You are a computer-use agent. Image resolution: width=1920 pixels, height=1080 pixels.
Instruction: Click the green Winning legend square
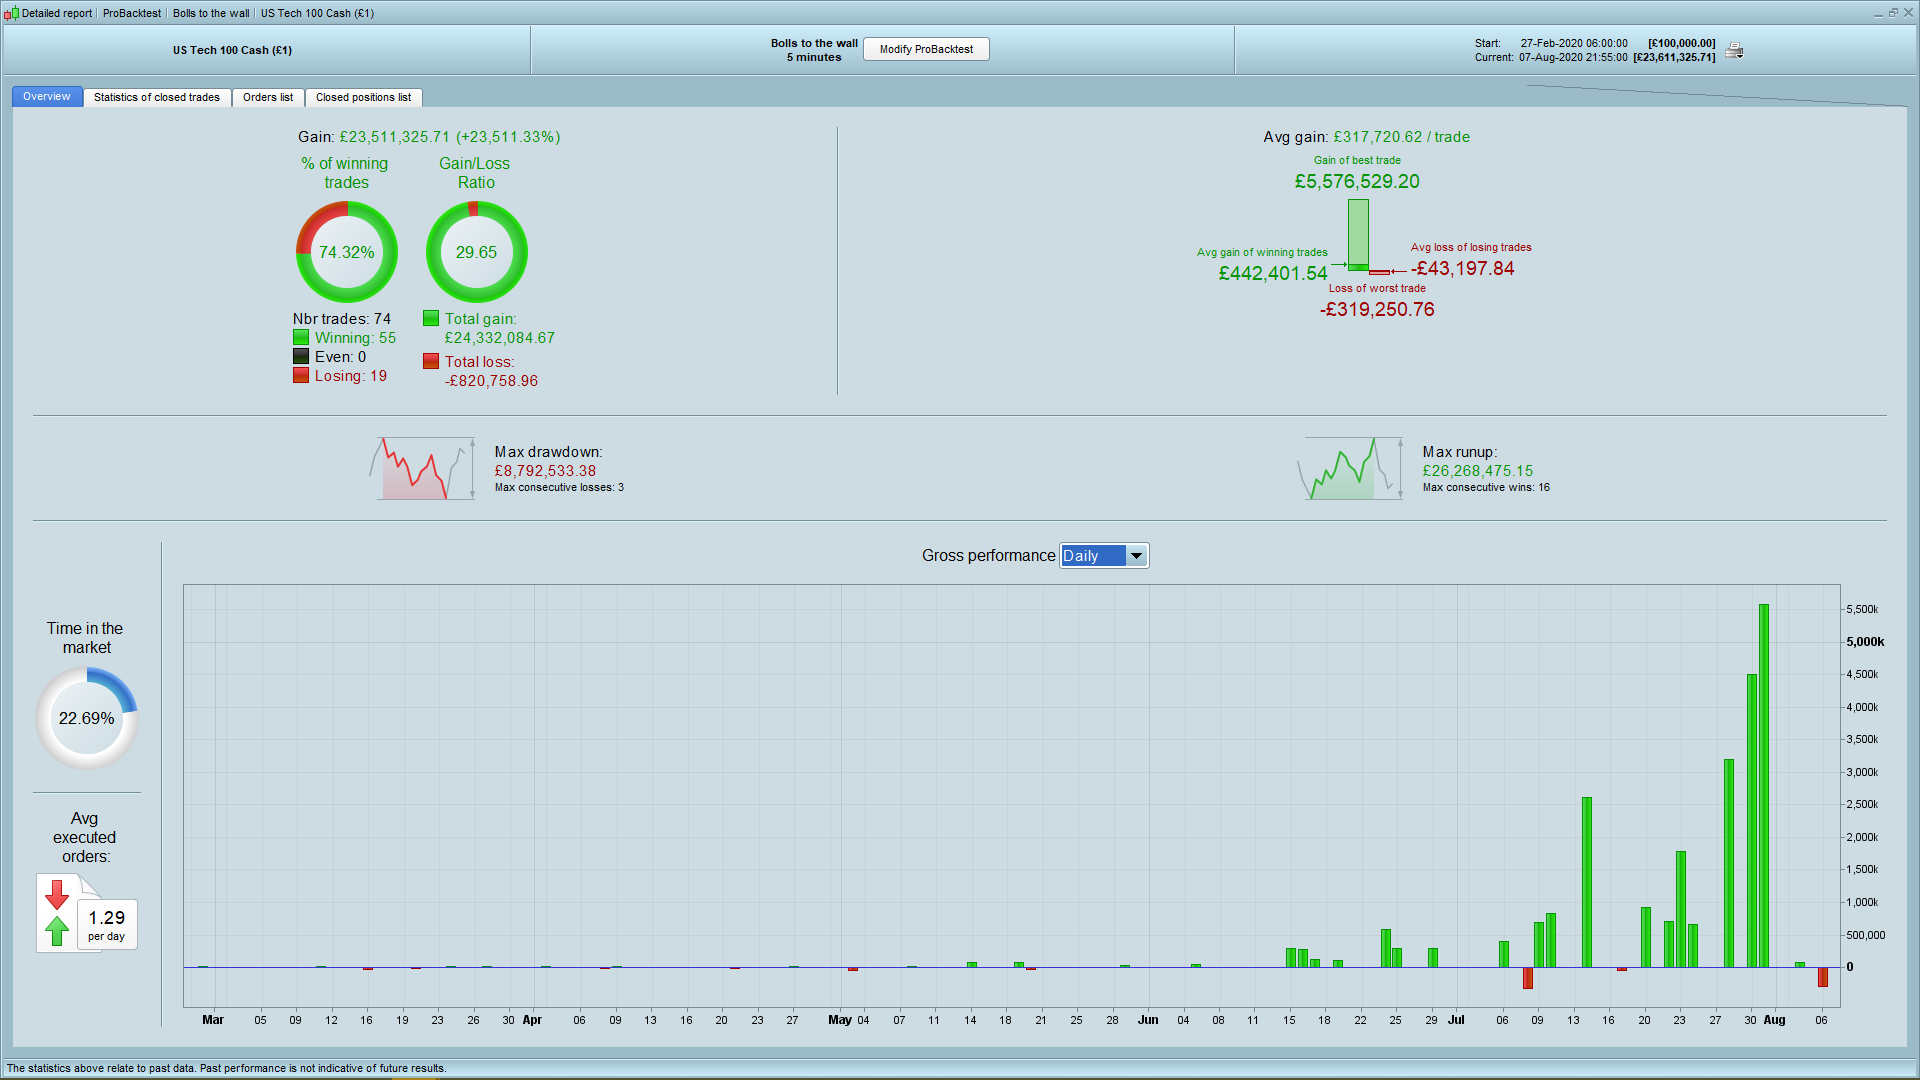click(x=301, y=338)
